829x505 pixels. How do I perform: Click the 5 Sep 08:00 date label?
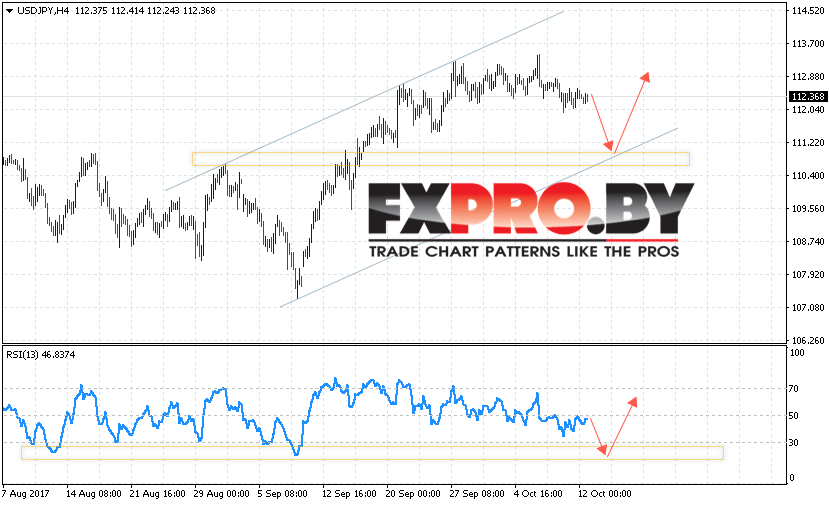pos(282,494)
